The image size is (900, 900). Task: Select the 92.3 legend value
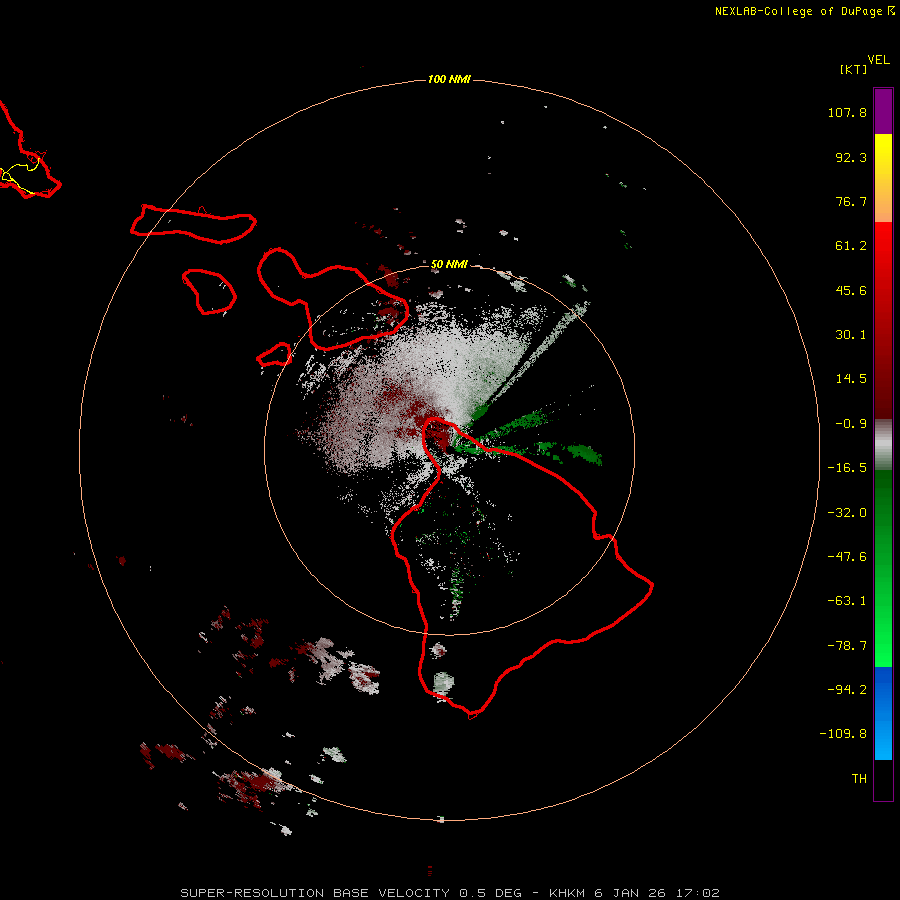tap(851, 157)
